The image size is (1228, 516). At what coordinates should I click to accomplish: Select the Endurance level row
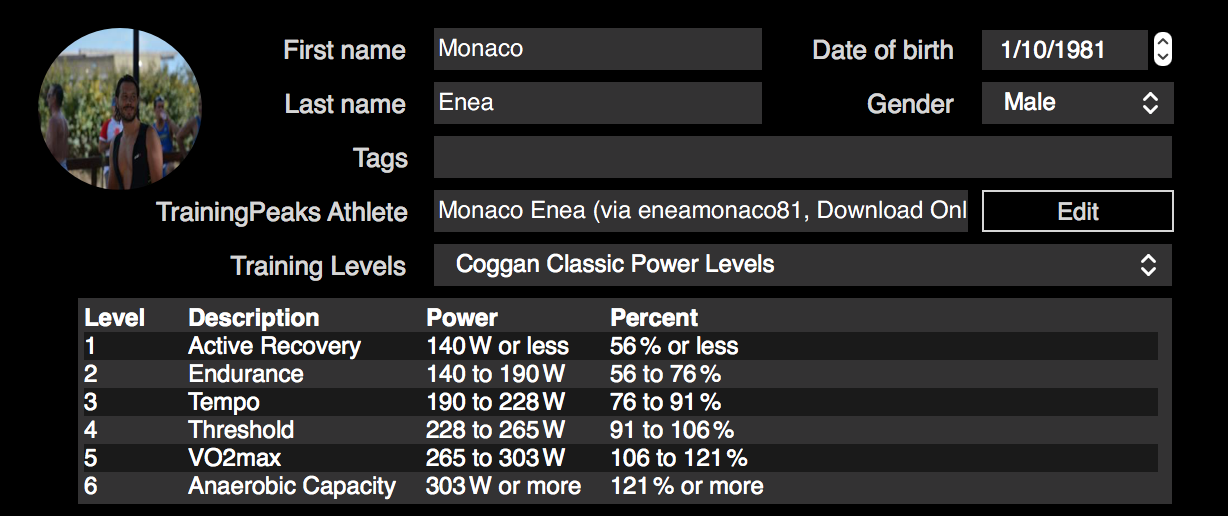point(617,374)
